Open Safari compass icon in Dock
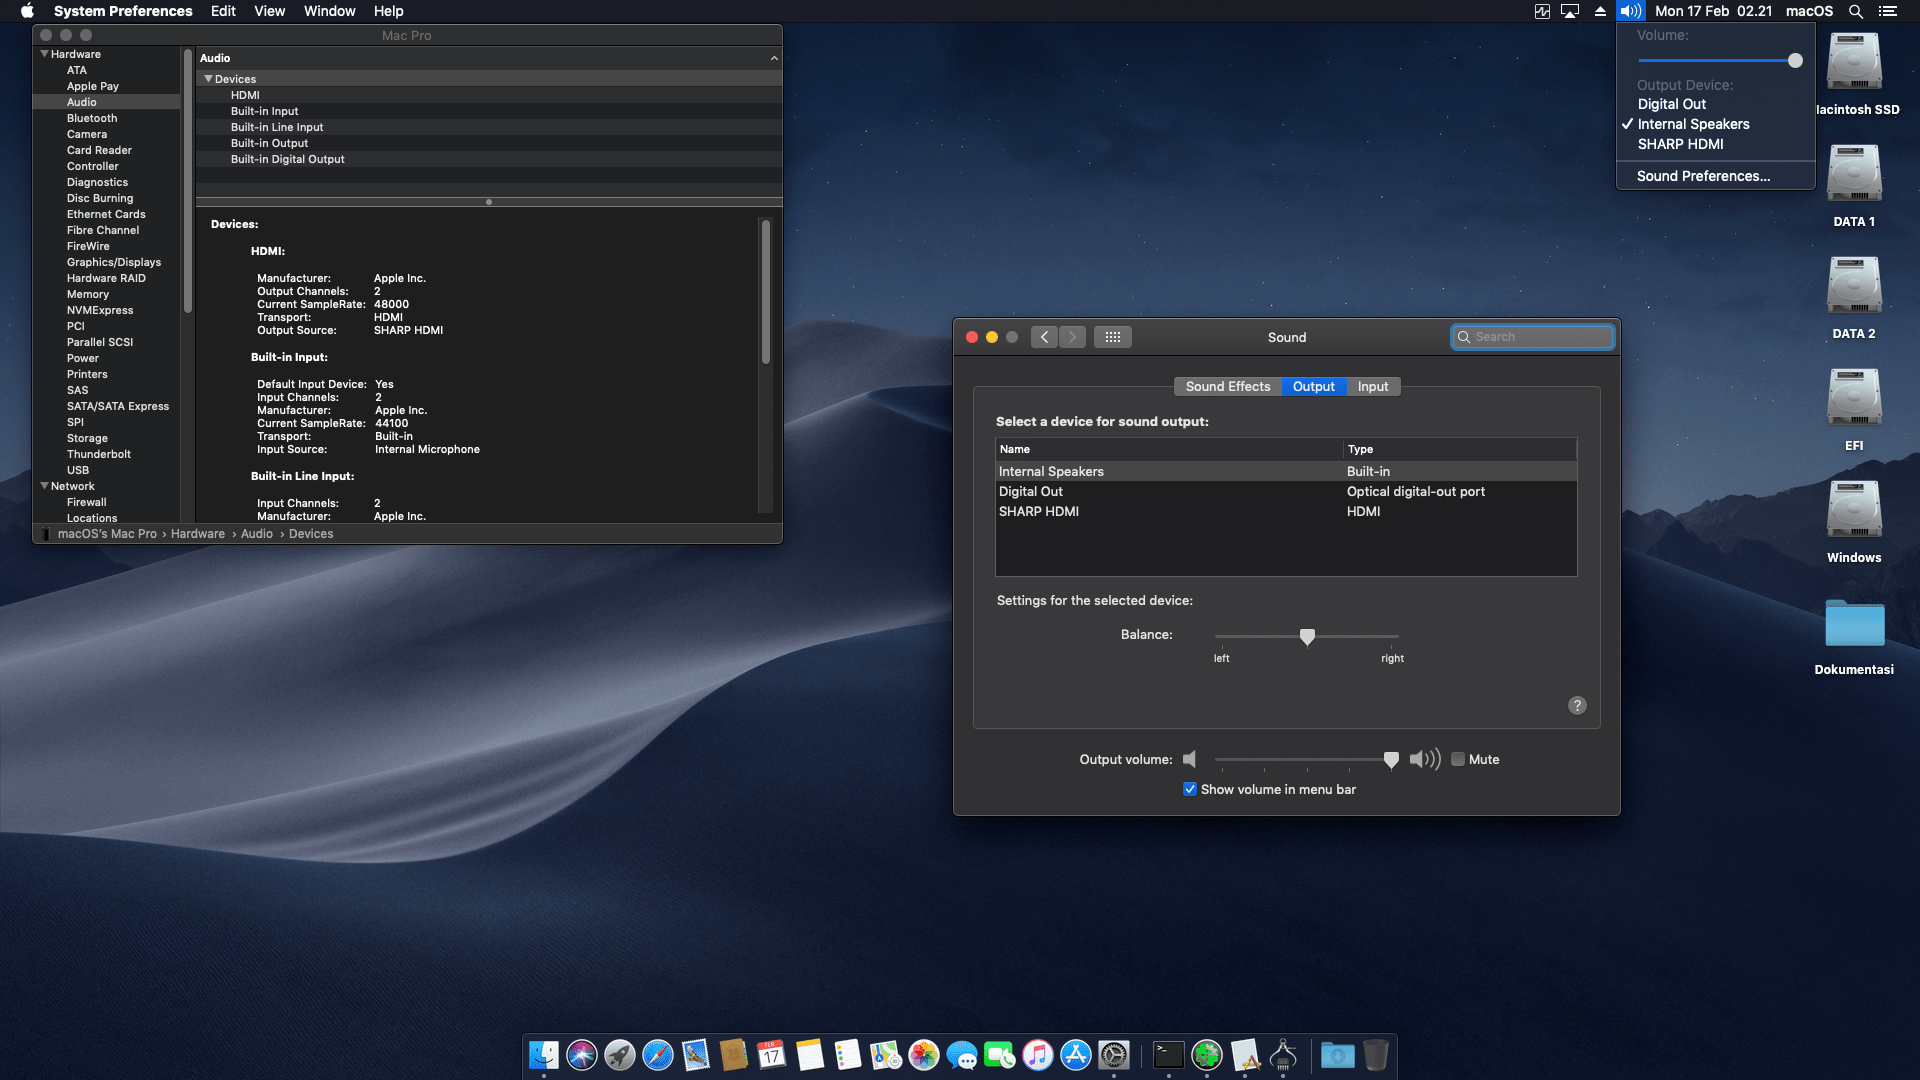The height and width of the screenshot is (1080, 1920). coord(657,1055)
